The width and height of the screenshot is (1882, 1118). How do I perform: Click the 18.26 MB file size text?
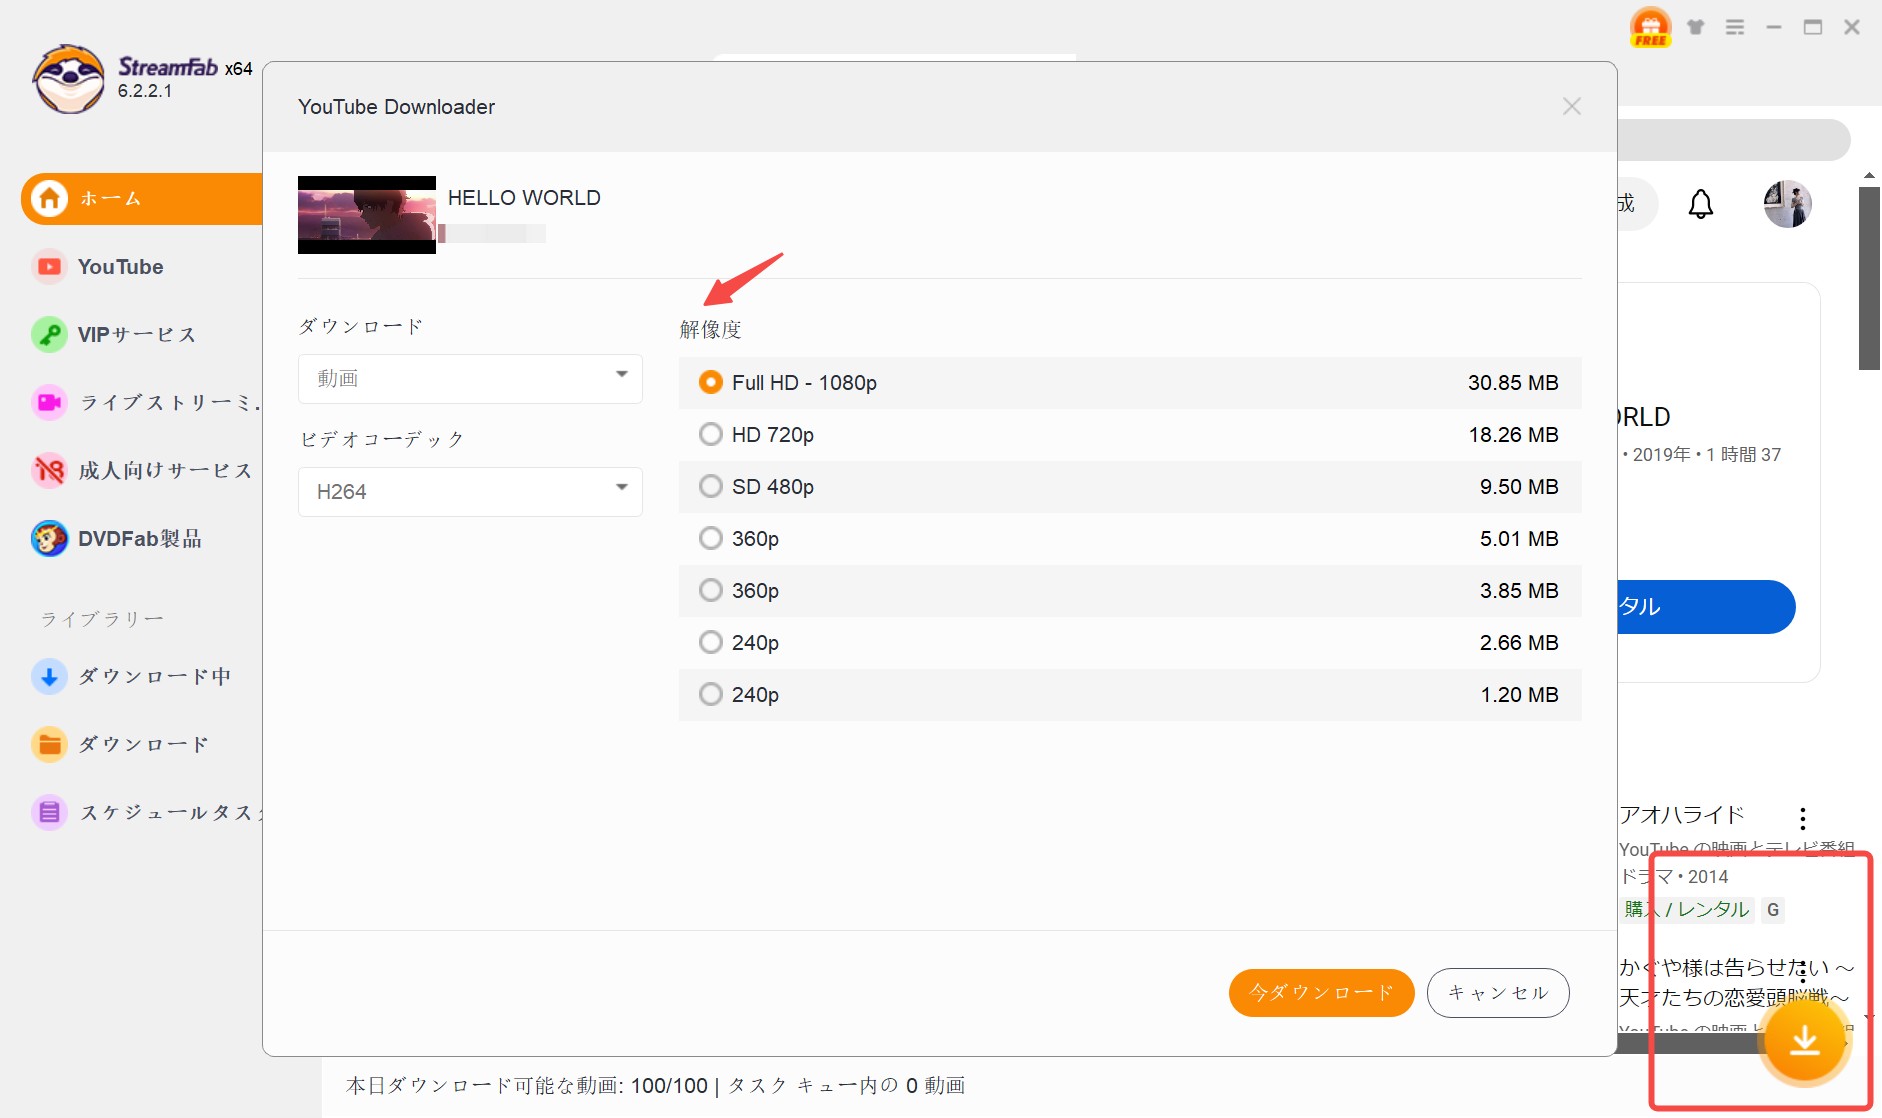tap(1513, 435)
